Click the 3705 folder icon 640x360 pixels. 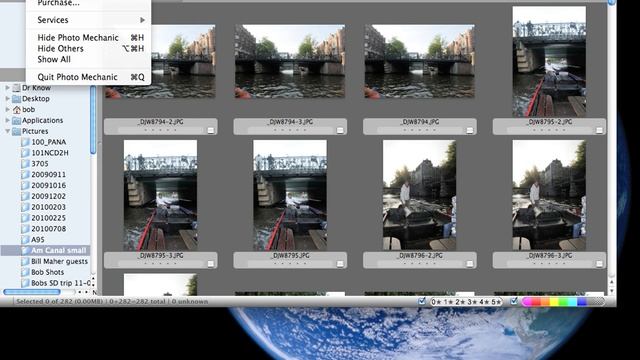coord(25,164)
